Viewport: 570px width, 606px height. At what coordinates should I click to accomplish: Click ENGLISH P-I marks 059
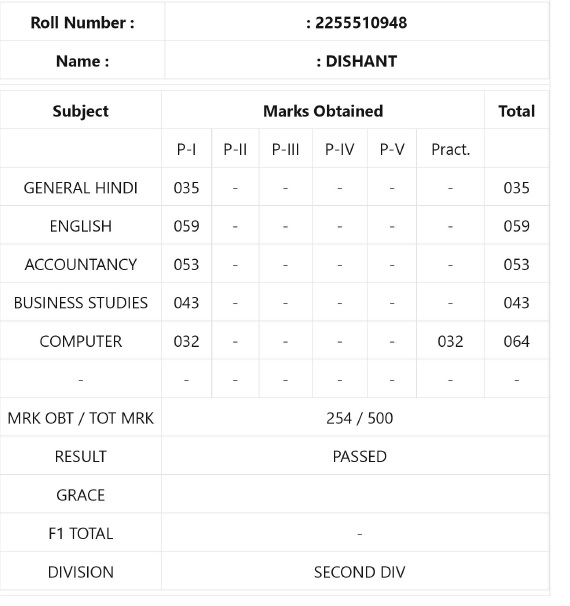[x=186, y=226]
